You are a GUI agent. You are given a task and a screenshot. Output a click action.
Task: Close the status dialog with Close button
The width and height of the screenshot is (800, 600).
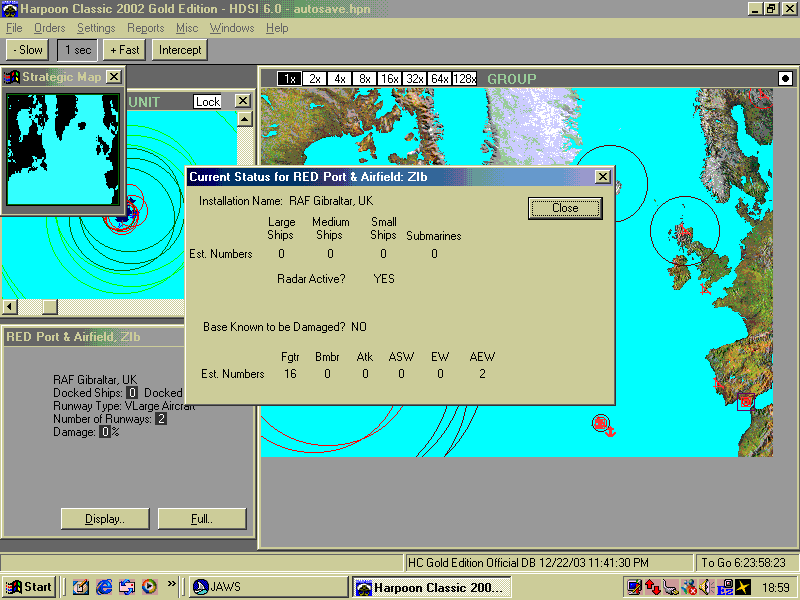pos(565,208)
